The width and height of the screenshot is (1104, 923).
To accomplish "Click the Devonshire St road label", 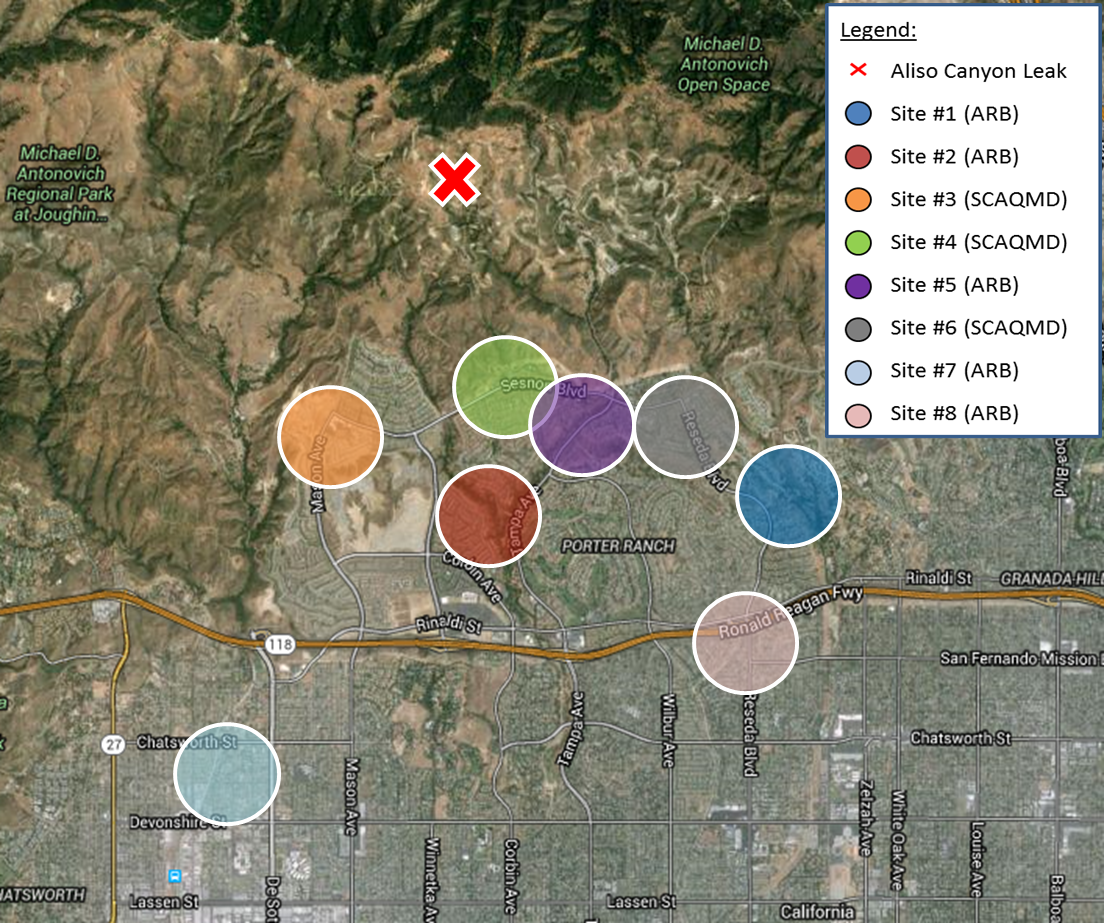I will click(x=178, y=822).
